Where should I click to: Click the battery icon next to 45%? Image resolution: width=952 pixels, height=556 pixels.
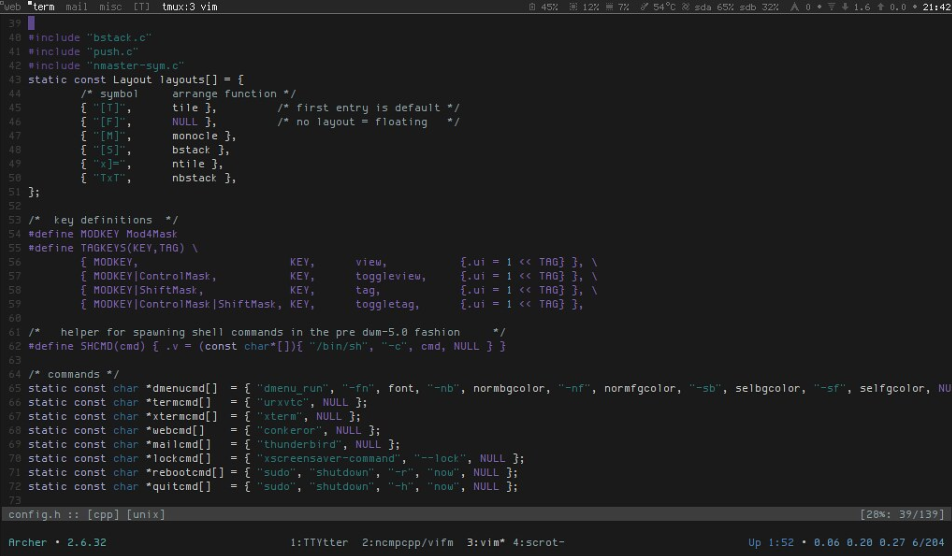point(532,7)
